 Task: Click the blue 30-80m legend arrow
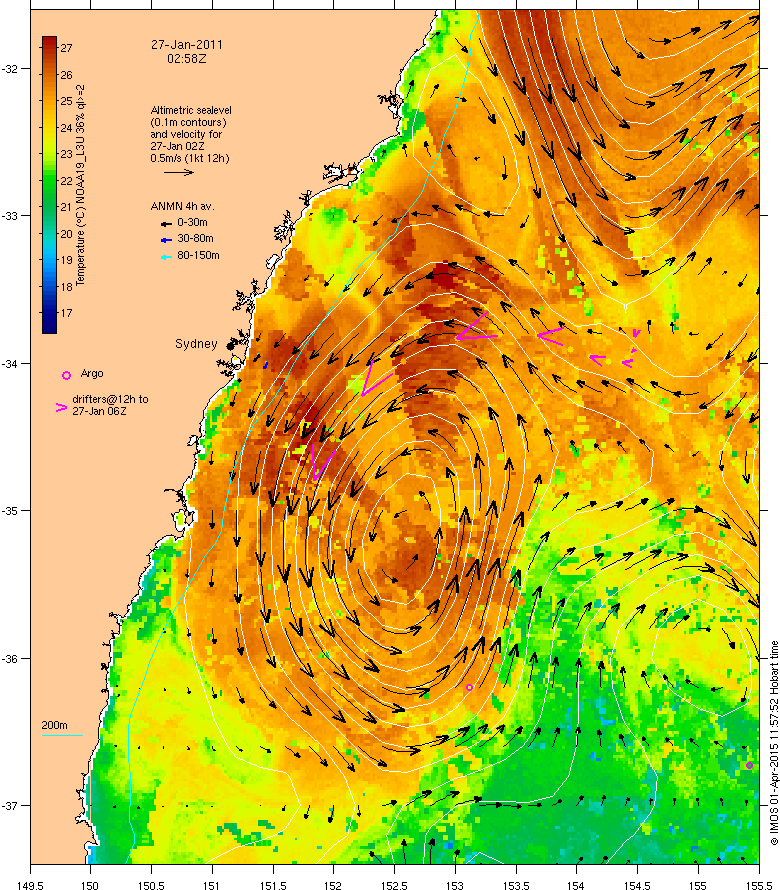[166, 240]
